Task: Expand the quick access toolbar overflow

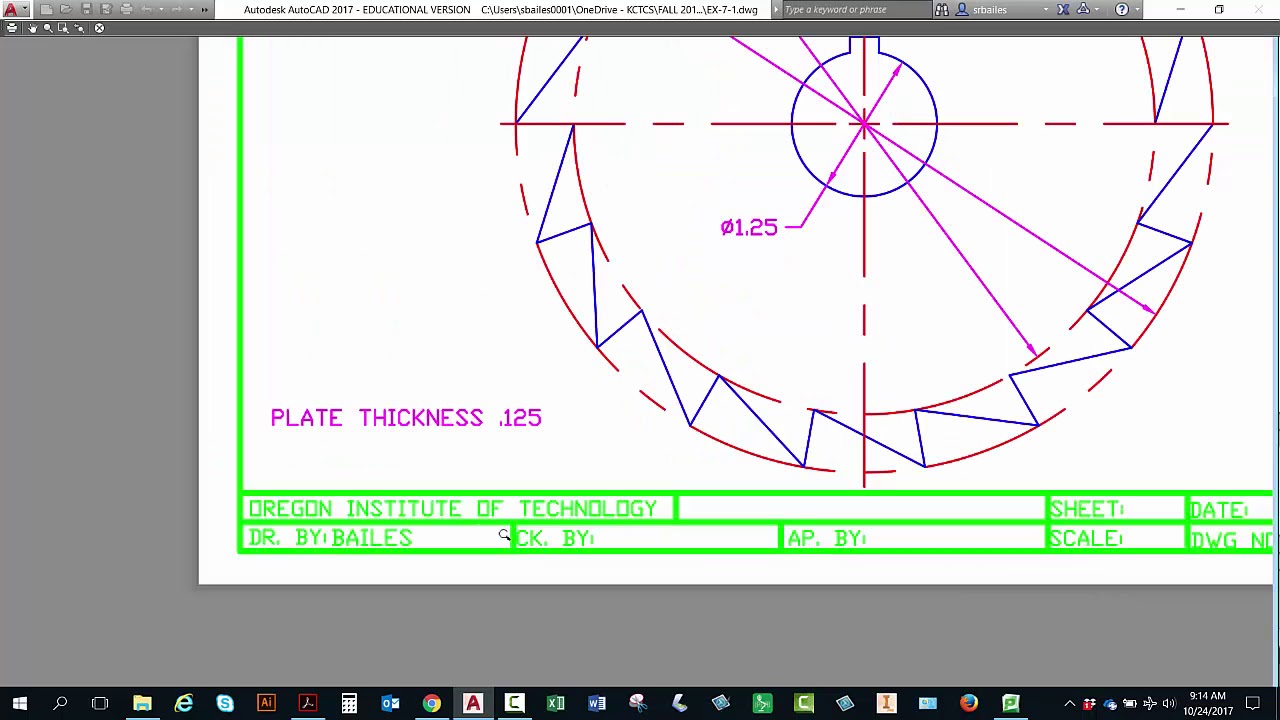Action: pos(205,9)
